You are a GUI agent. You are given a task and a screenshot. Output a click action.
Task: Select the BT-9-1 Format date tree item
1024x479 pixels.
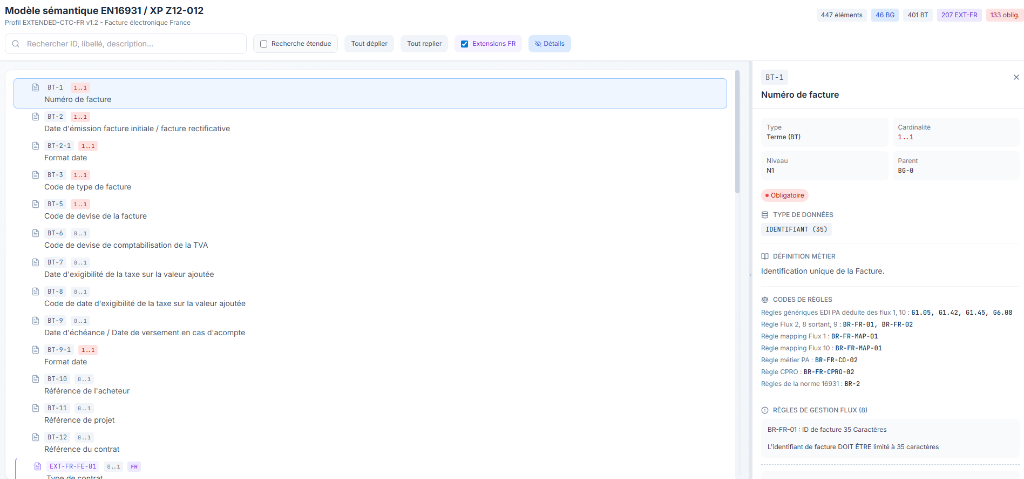pyautogui.click(x=70, y=355)
